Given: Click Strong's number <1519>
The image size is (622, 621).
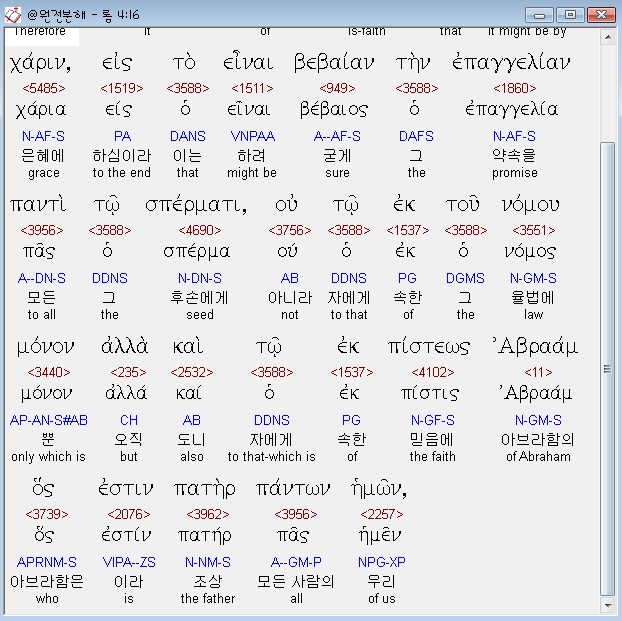Looking at the screenshot, I should pyautogui.click(x=122, y=88).
